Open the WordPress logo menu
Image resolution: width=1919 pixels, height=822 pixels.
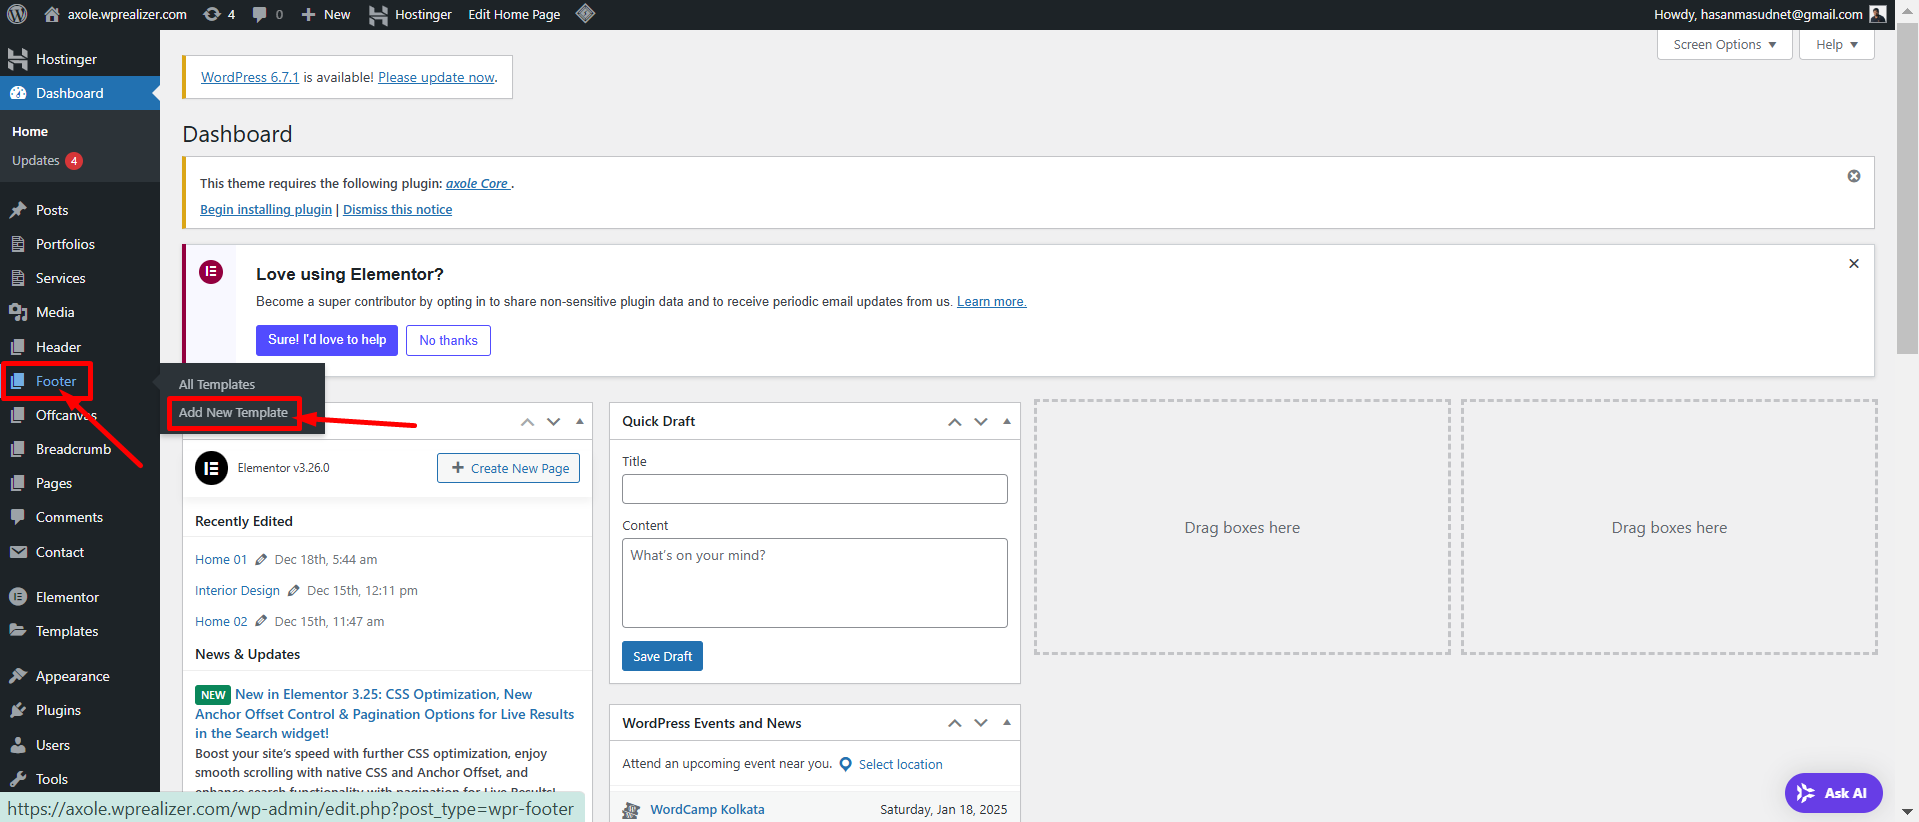17,14
